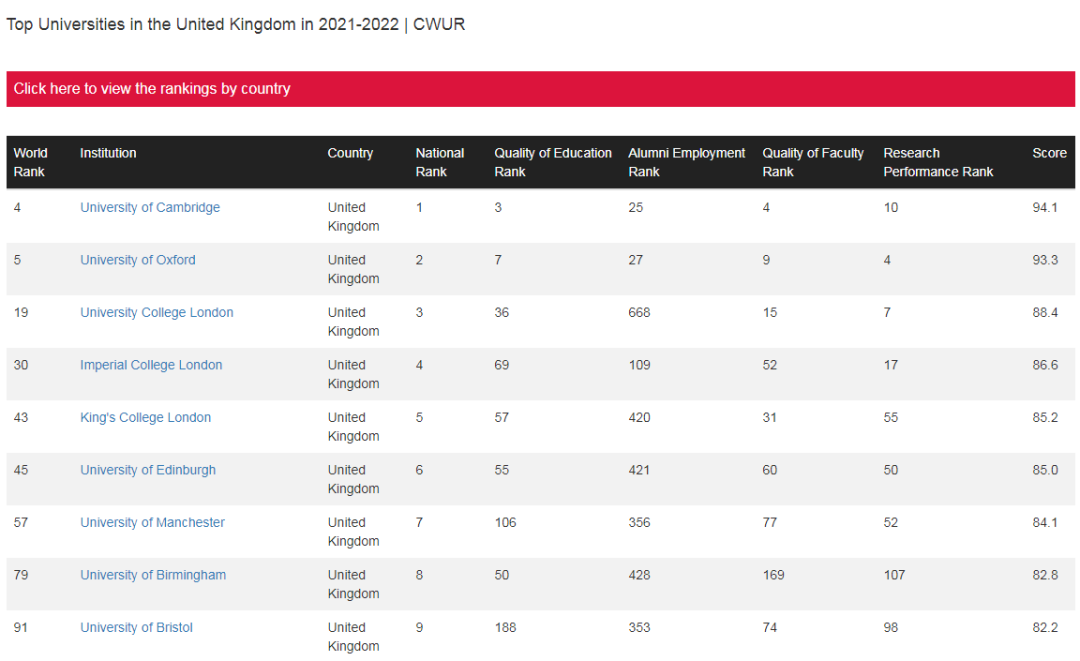The image size is (1080, 661).
Task: Open University of Manchester link
Action: (x=152, y=522)
